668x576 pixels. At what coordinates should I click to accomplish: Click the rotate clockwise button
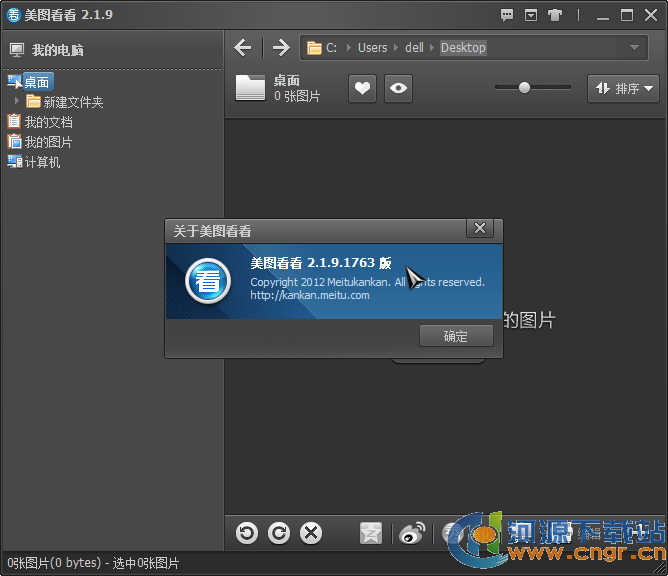pos(279,533)
